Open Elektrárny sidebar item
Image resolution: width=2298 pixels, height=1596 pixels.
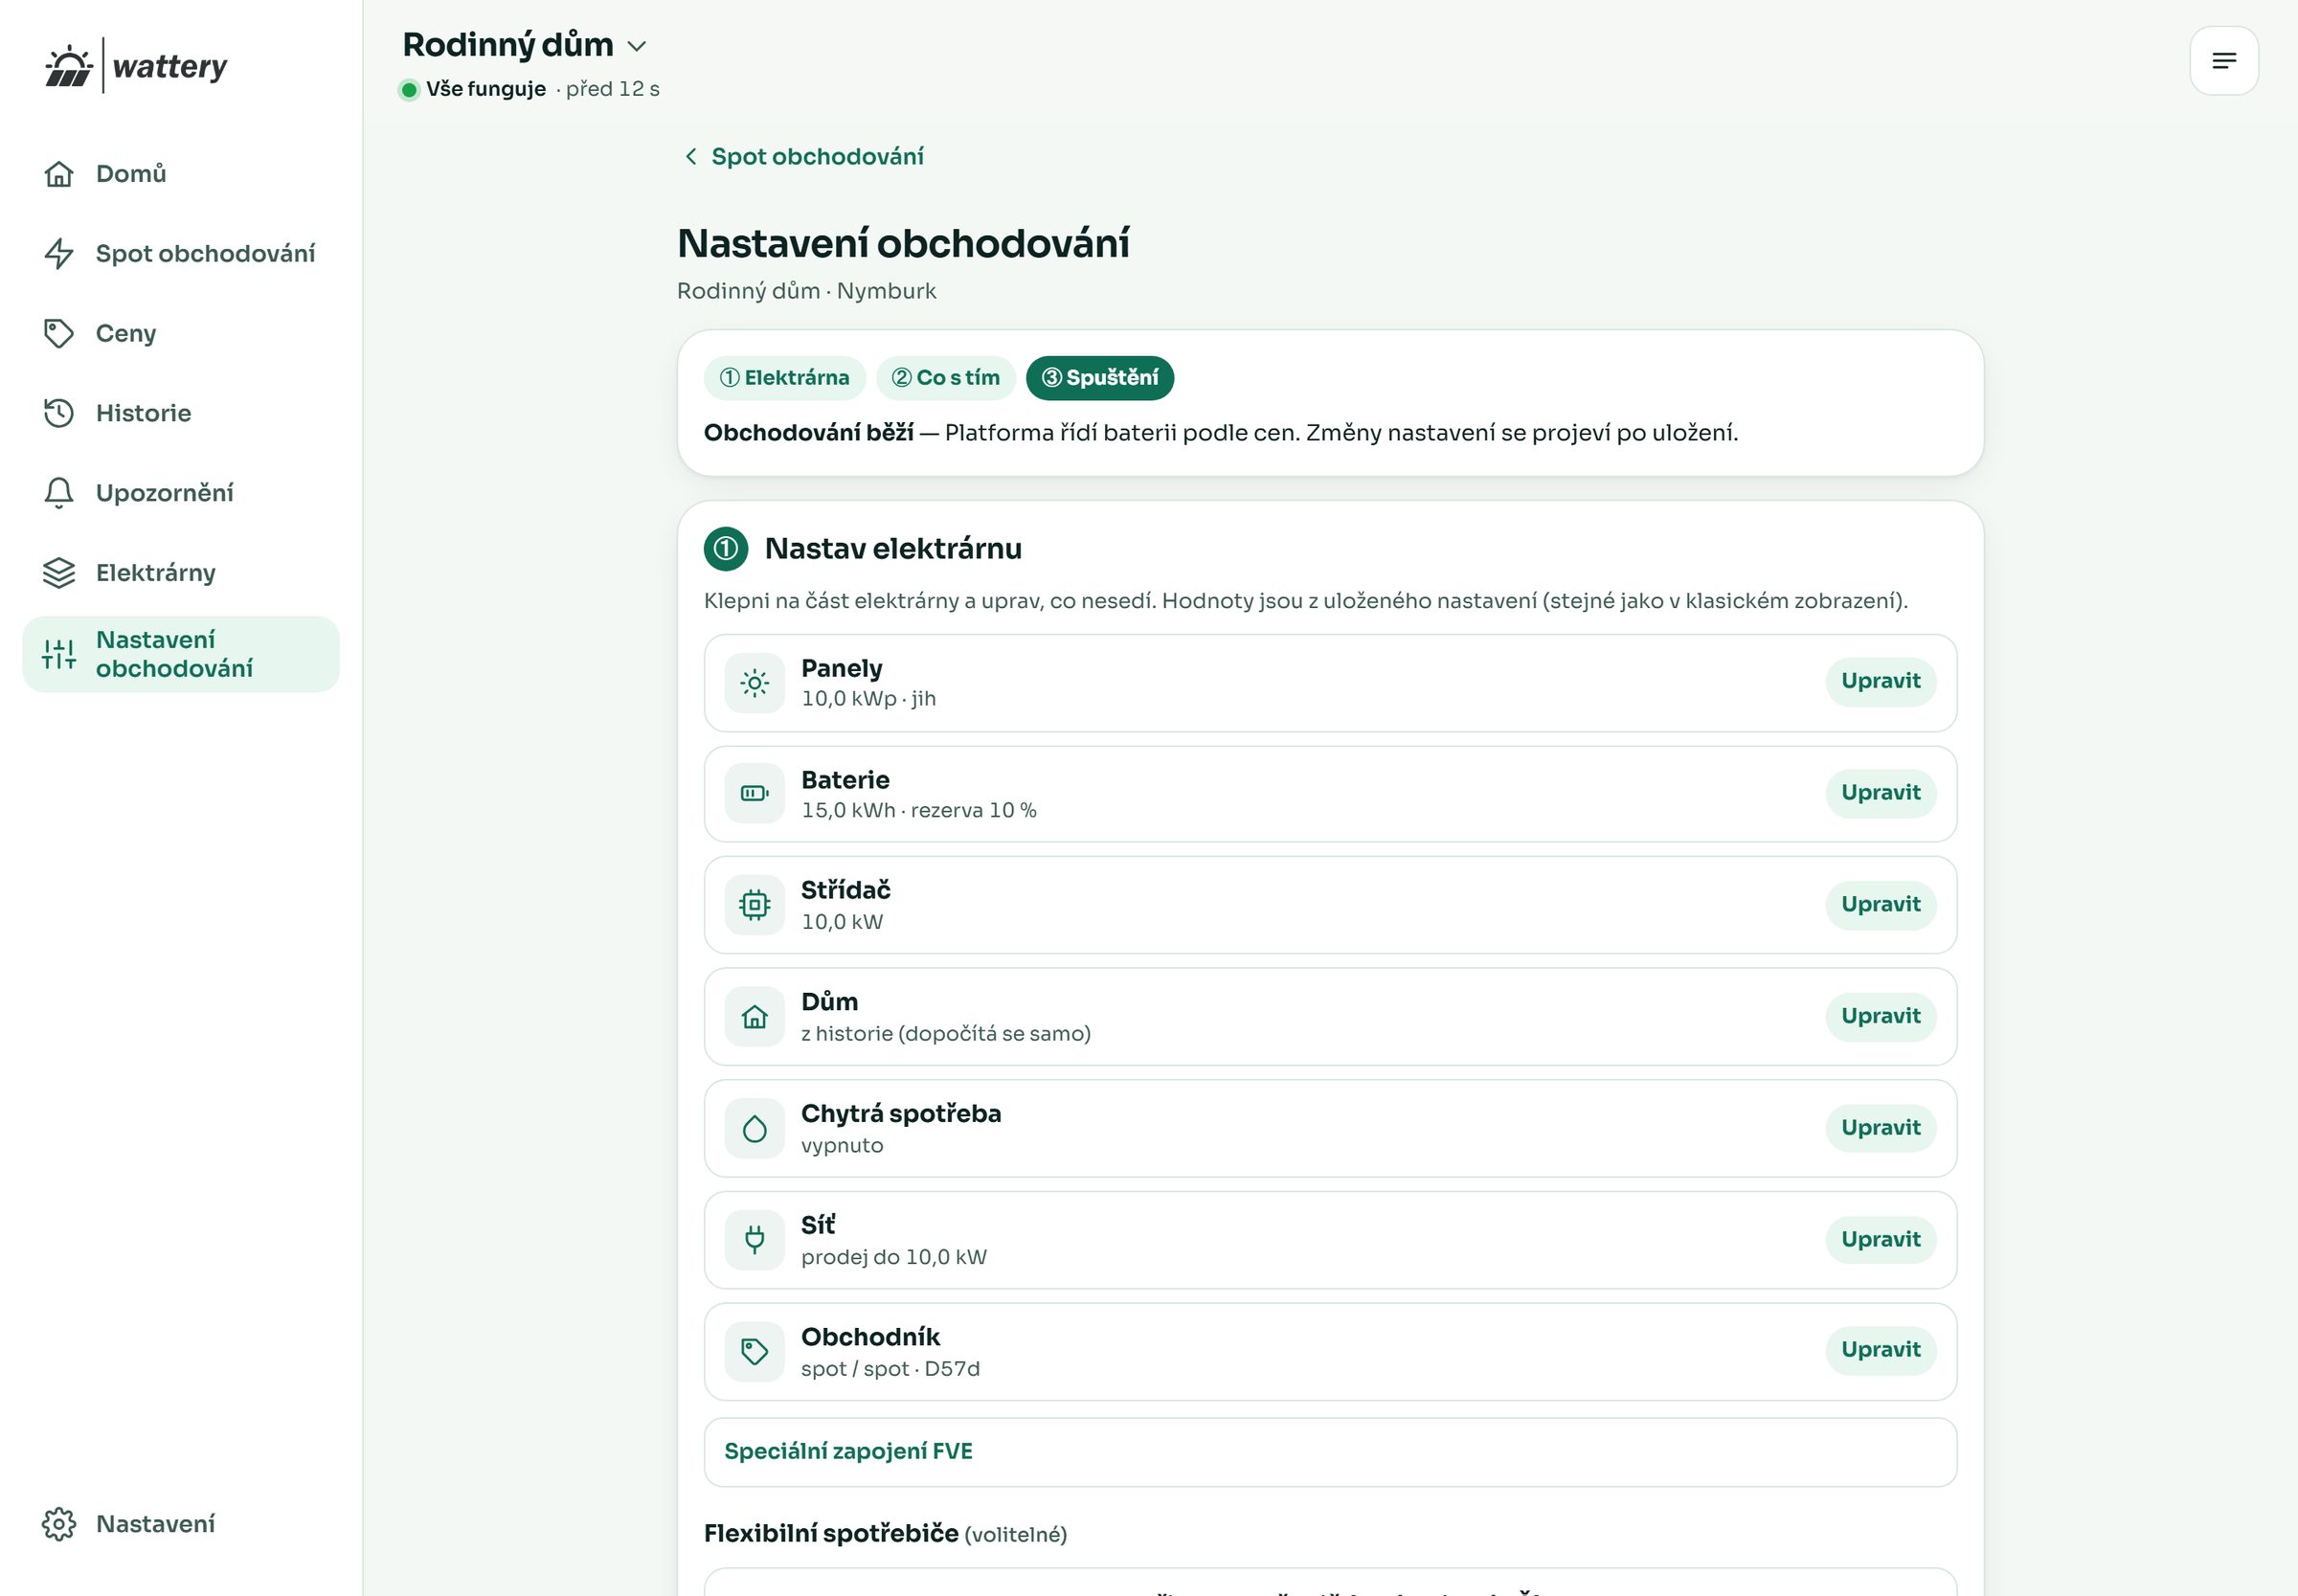[x=181, y=573]
